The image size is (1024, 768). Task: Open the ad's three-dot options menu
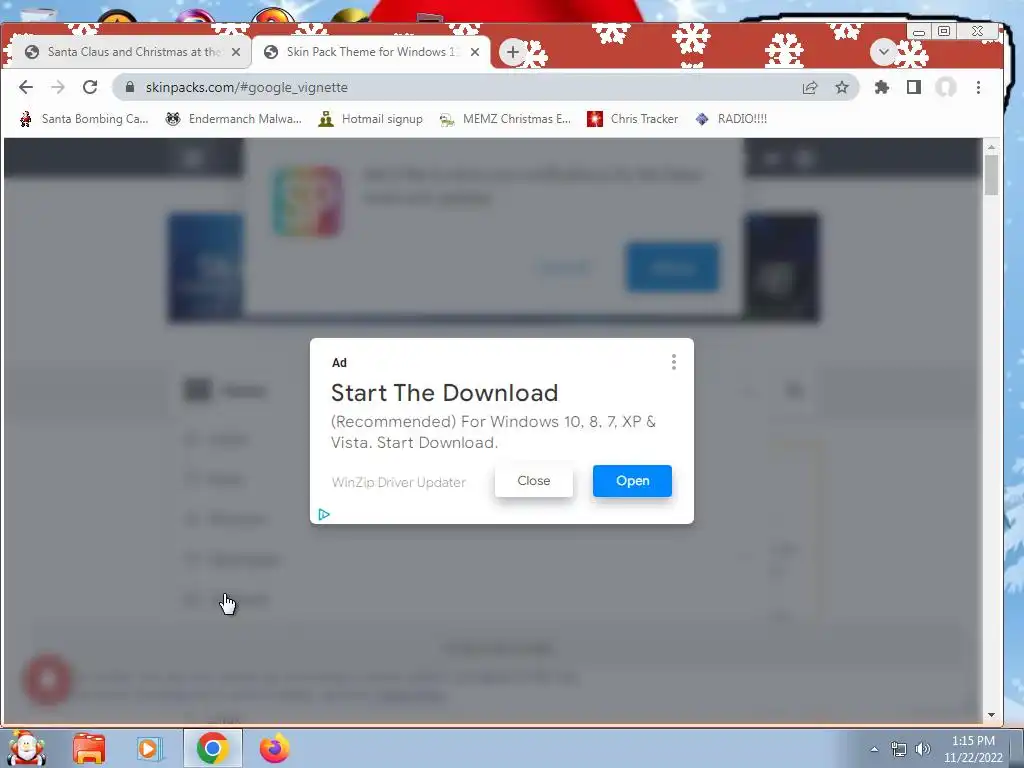click(x=673, y=362)
